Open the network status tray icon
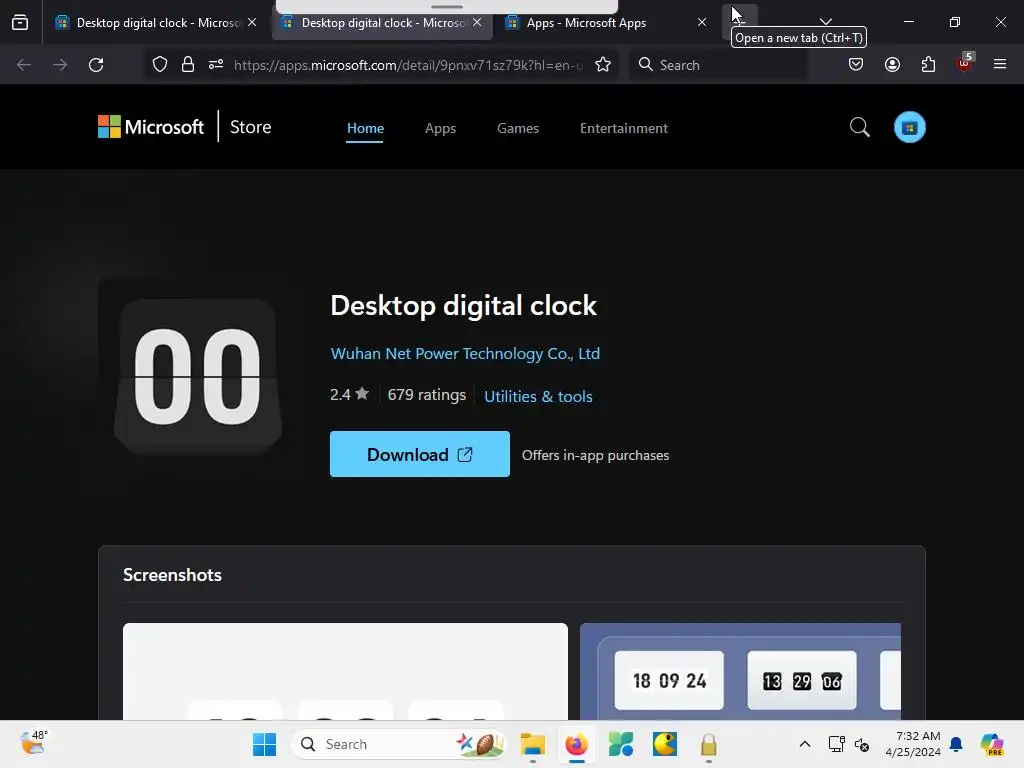Image resolution: width=1024 pixels, height=768 pixels. [x=837, y=744]
